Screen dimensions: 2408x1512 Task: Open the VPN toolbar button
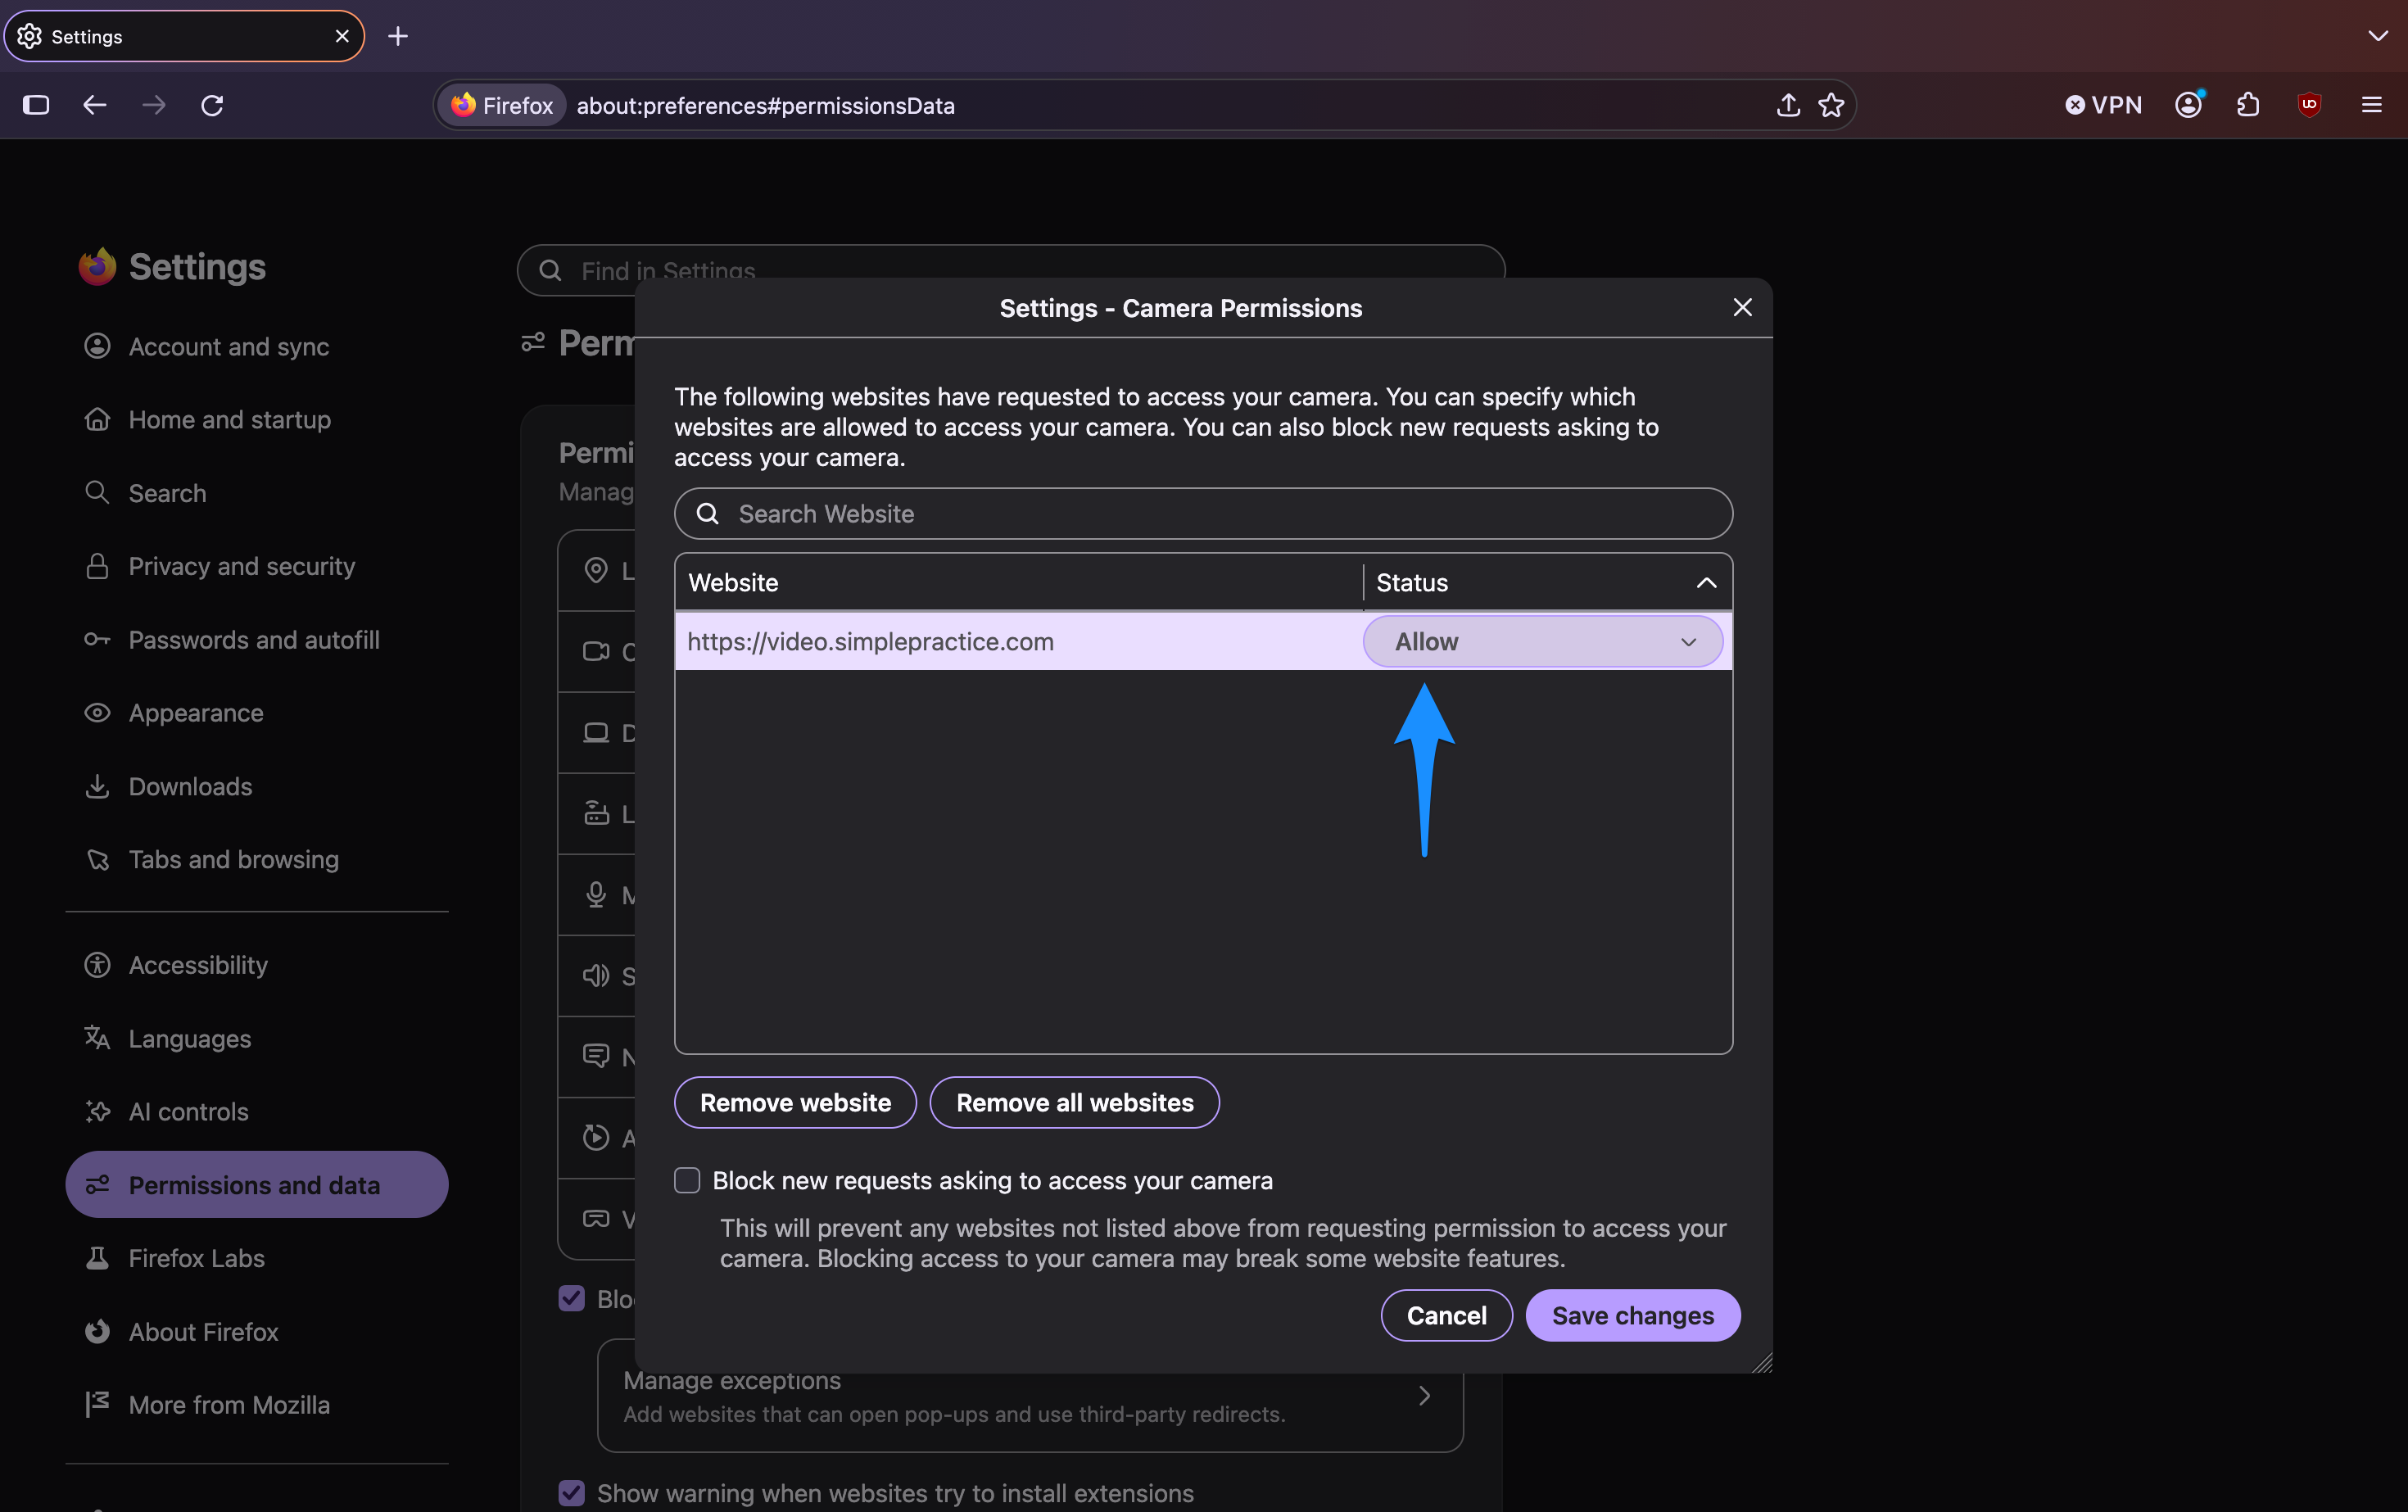[2103, 105]
